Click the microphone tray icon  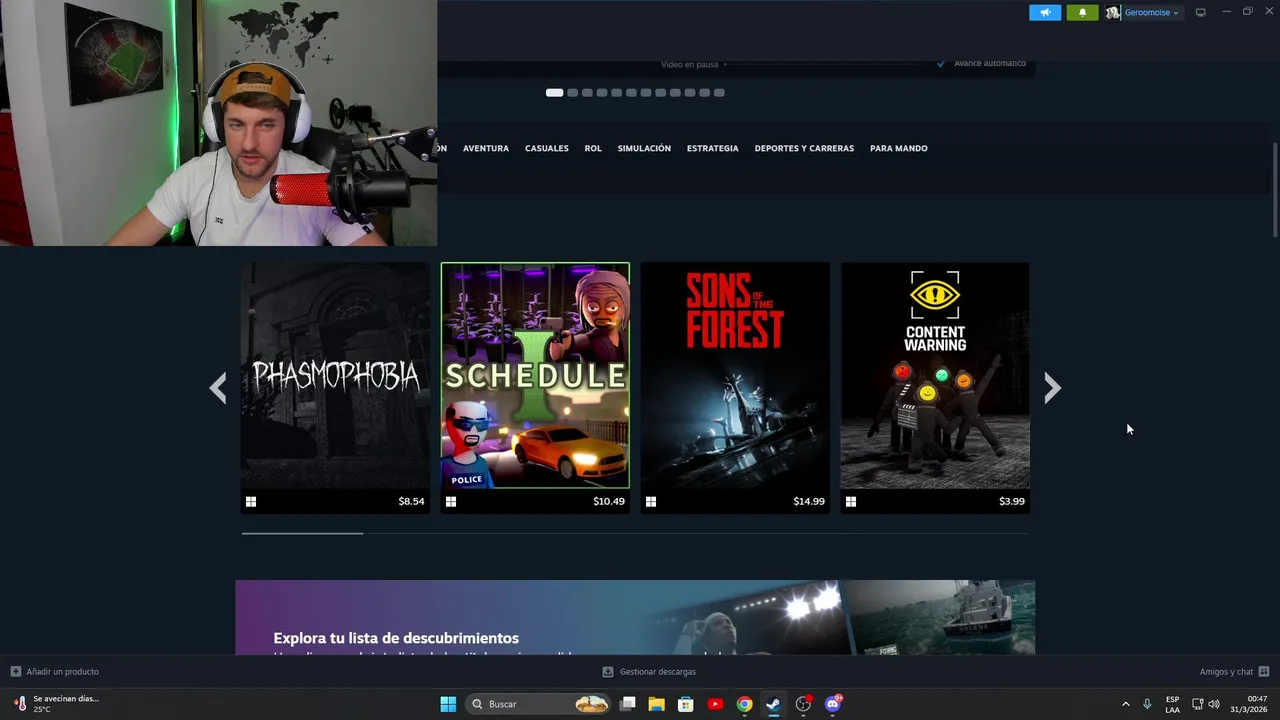click(x=1147, y=704)
